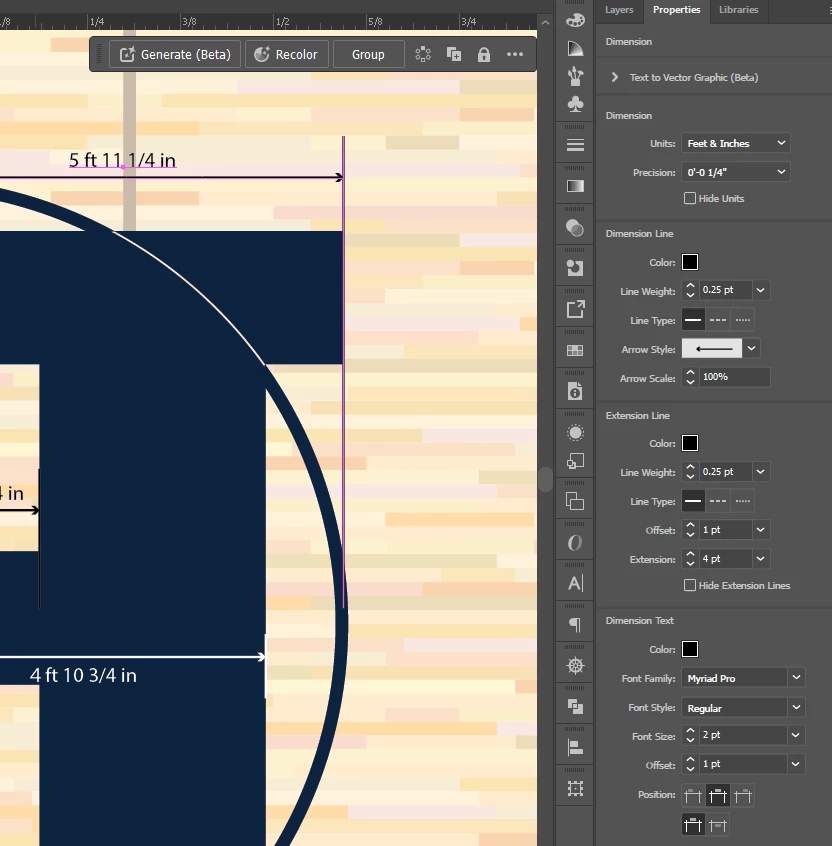Open the Extension Line Offset dropdown arrow
Image resolution: width=832 pixels, height=846 pixels.
point(760,530)
